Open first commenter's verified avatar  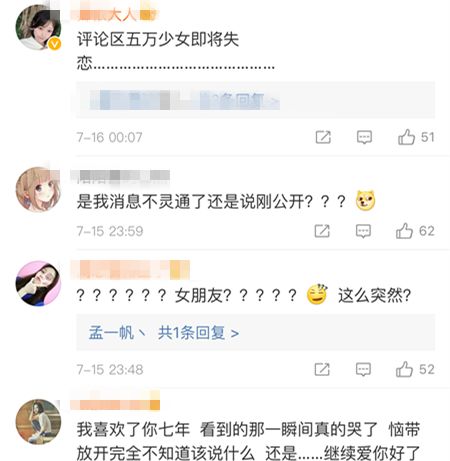tap(38, 28)
